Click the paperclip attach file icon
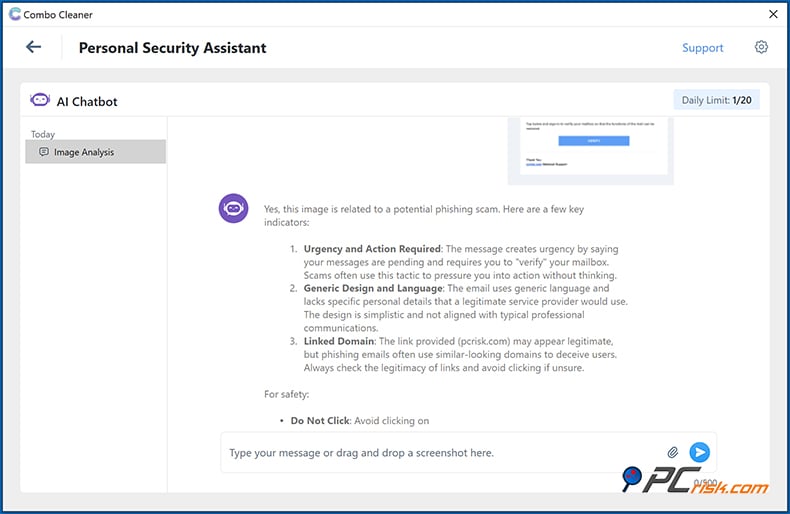This screenshot has width=790, height=514. click(673, 453)
